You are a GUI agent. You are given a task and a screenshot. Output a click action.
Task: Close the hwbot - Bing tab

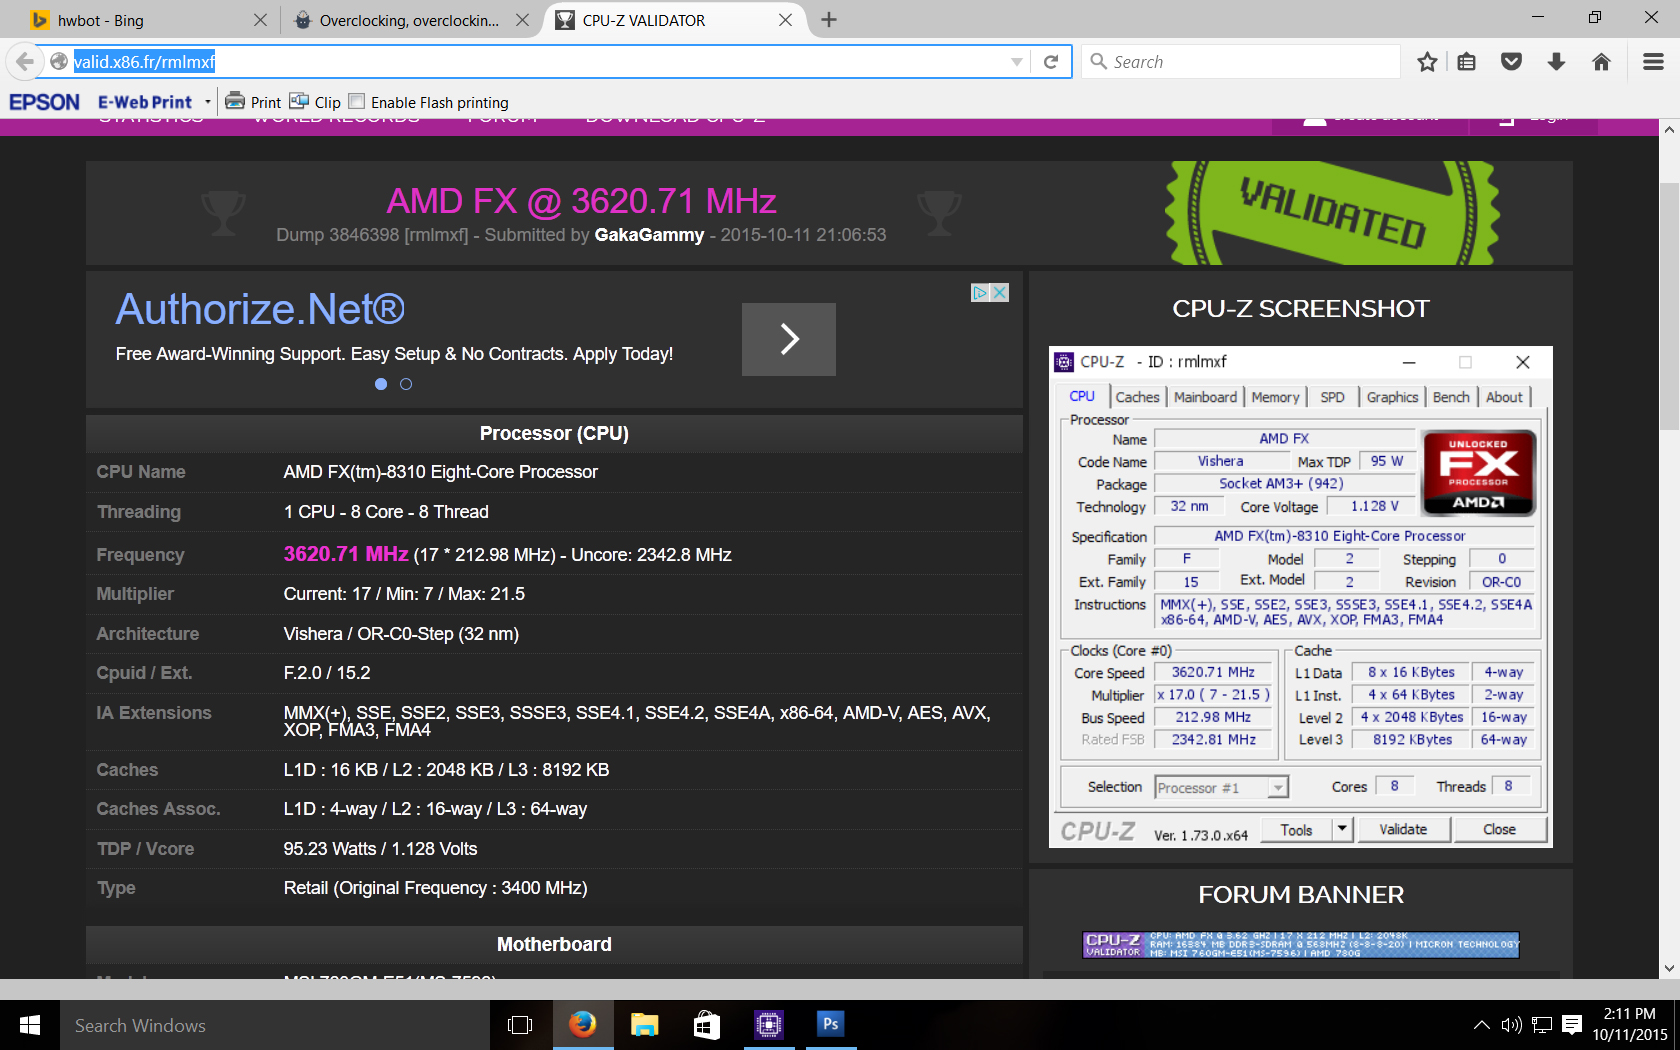click(x=260, y=20)
